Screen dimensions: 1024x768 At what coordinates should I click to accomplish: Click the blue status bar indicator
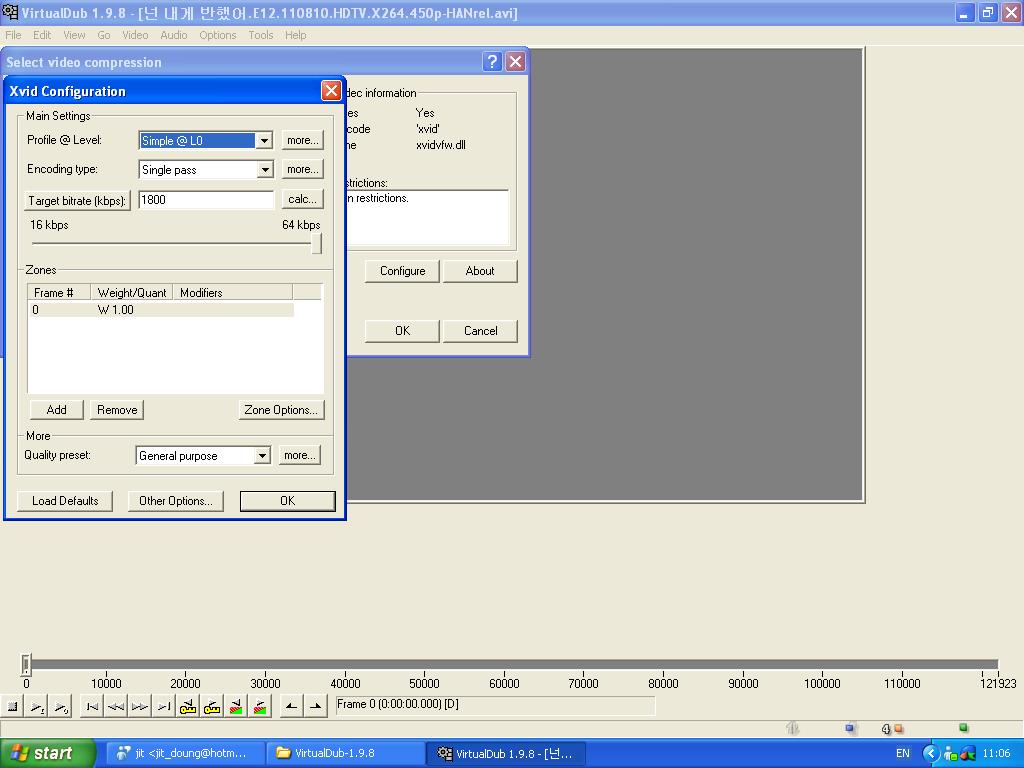tap(849, 728)
